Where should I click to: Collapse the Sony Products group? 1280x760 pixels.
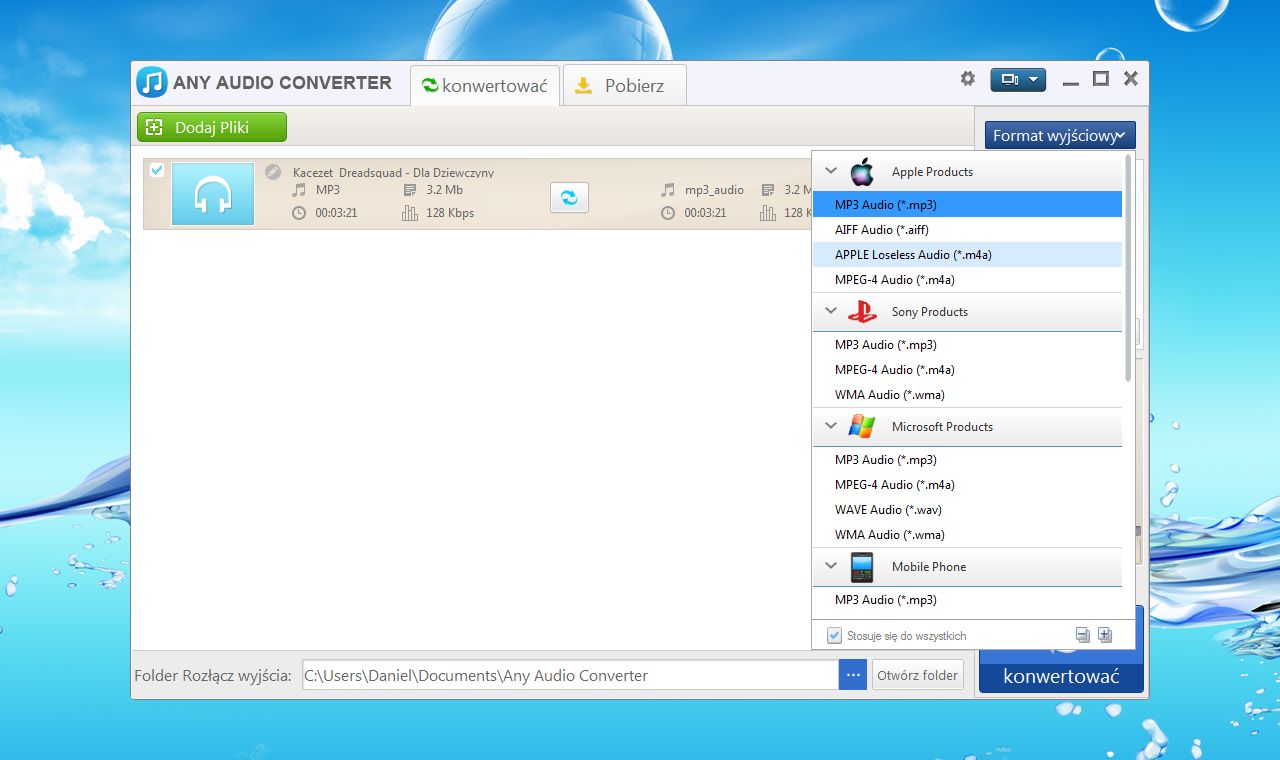830,311
